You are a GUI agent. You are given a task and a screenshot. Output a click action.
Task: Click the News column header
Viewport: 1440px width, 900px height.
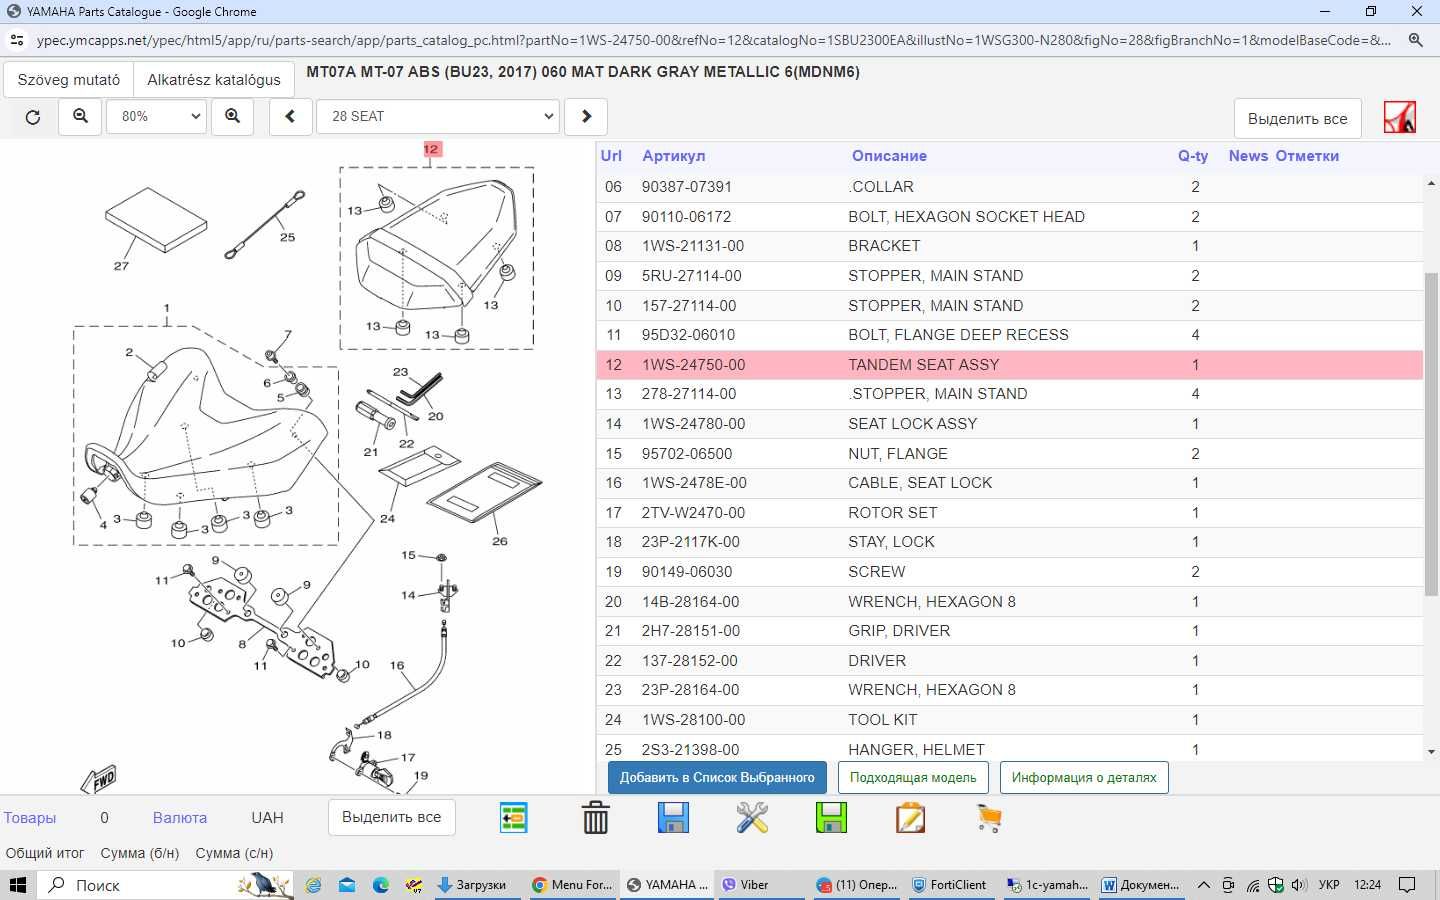pos(1248,156)
